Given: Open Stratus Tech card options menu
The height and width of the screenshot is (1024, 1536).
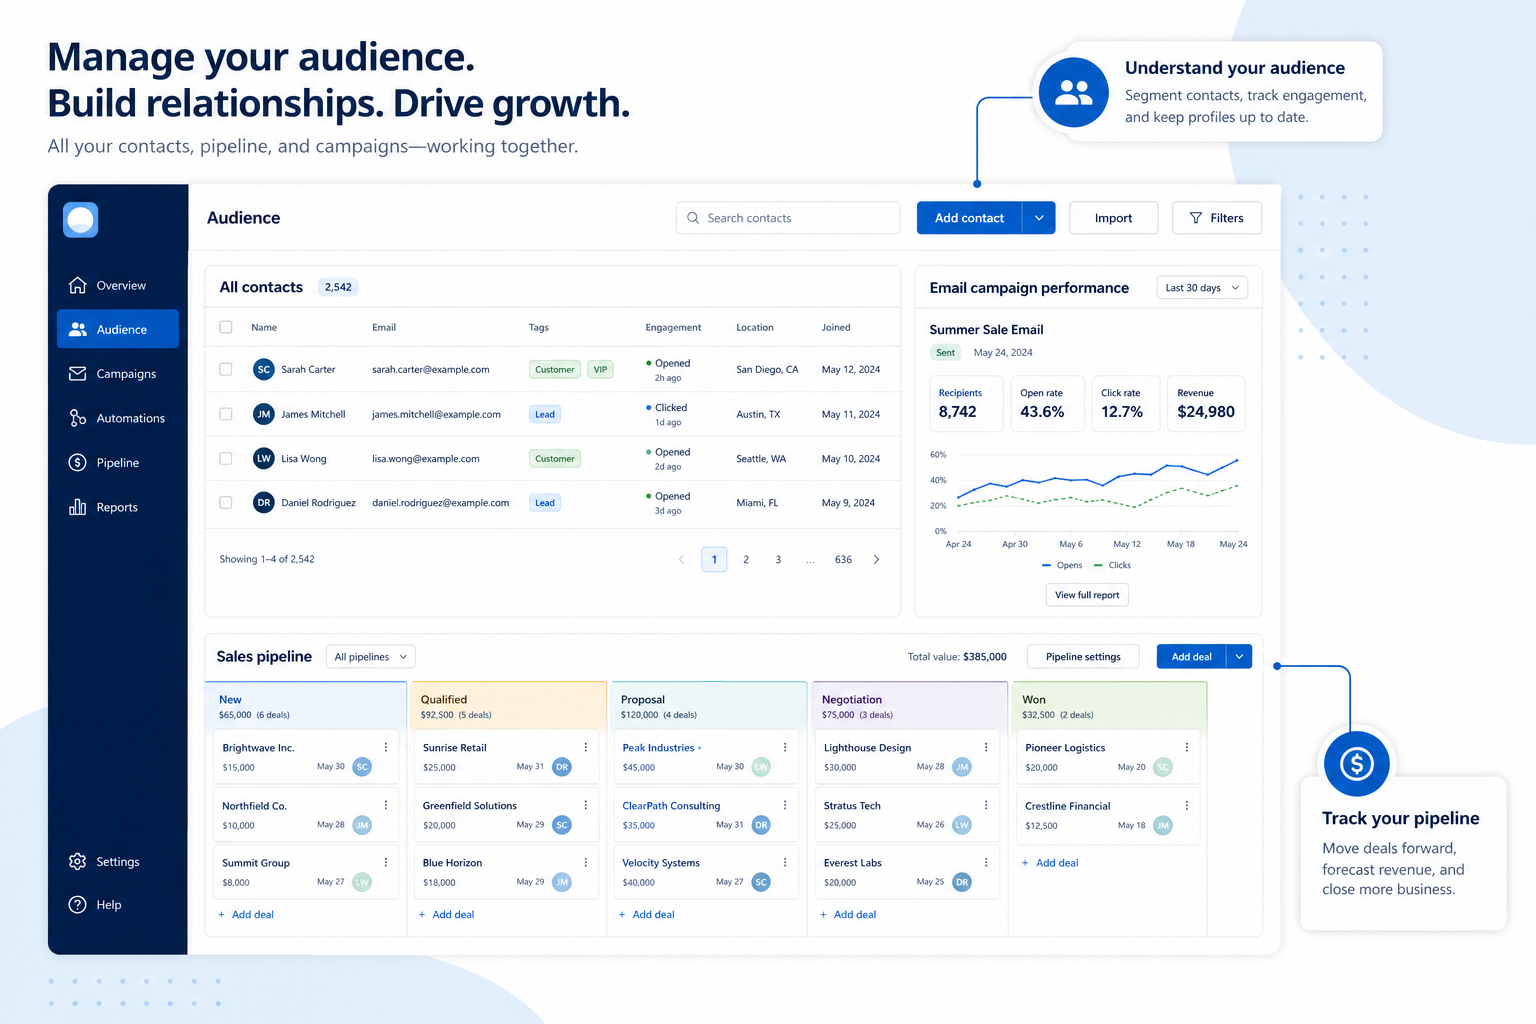Looking at the screenshot, I should point(986,805).
